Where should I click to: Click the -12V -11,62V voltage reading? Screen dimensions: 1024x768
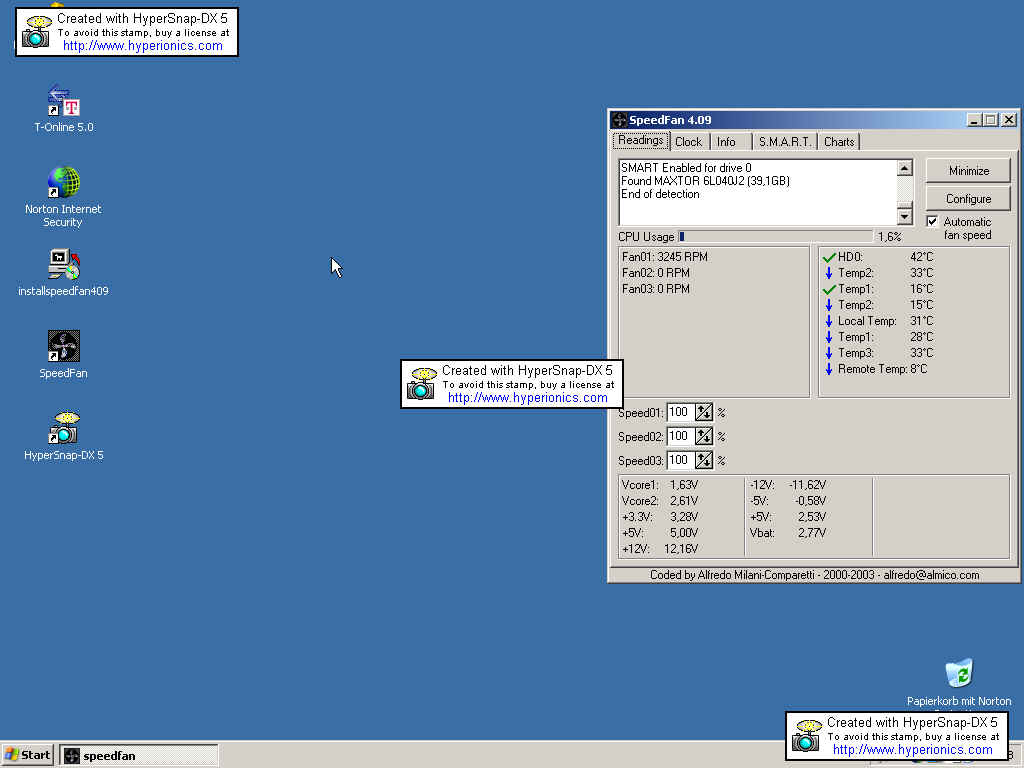(788, 485)
